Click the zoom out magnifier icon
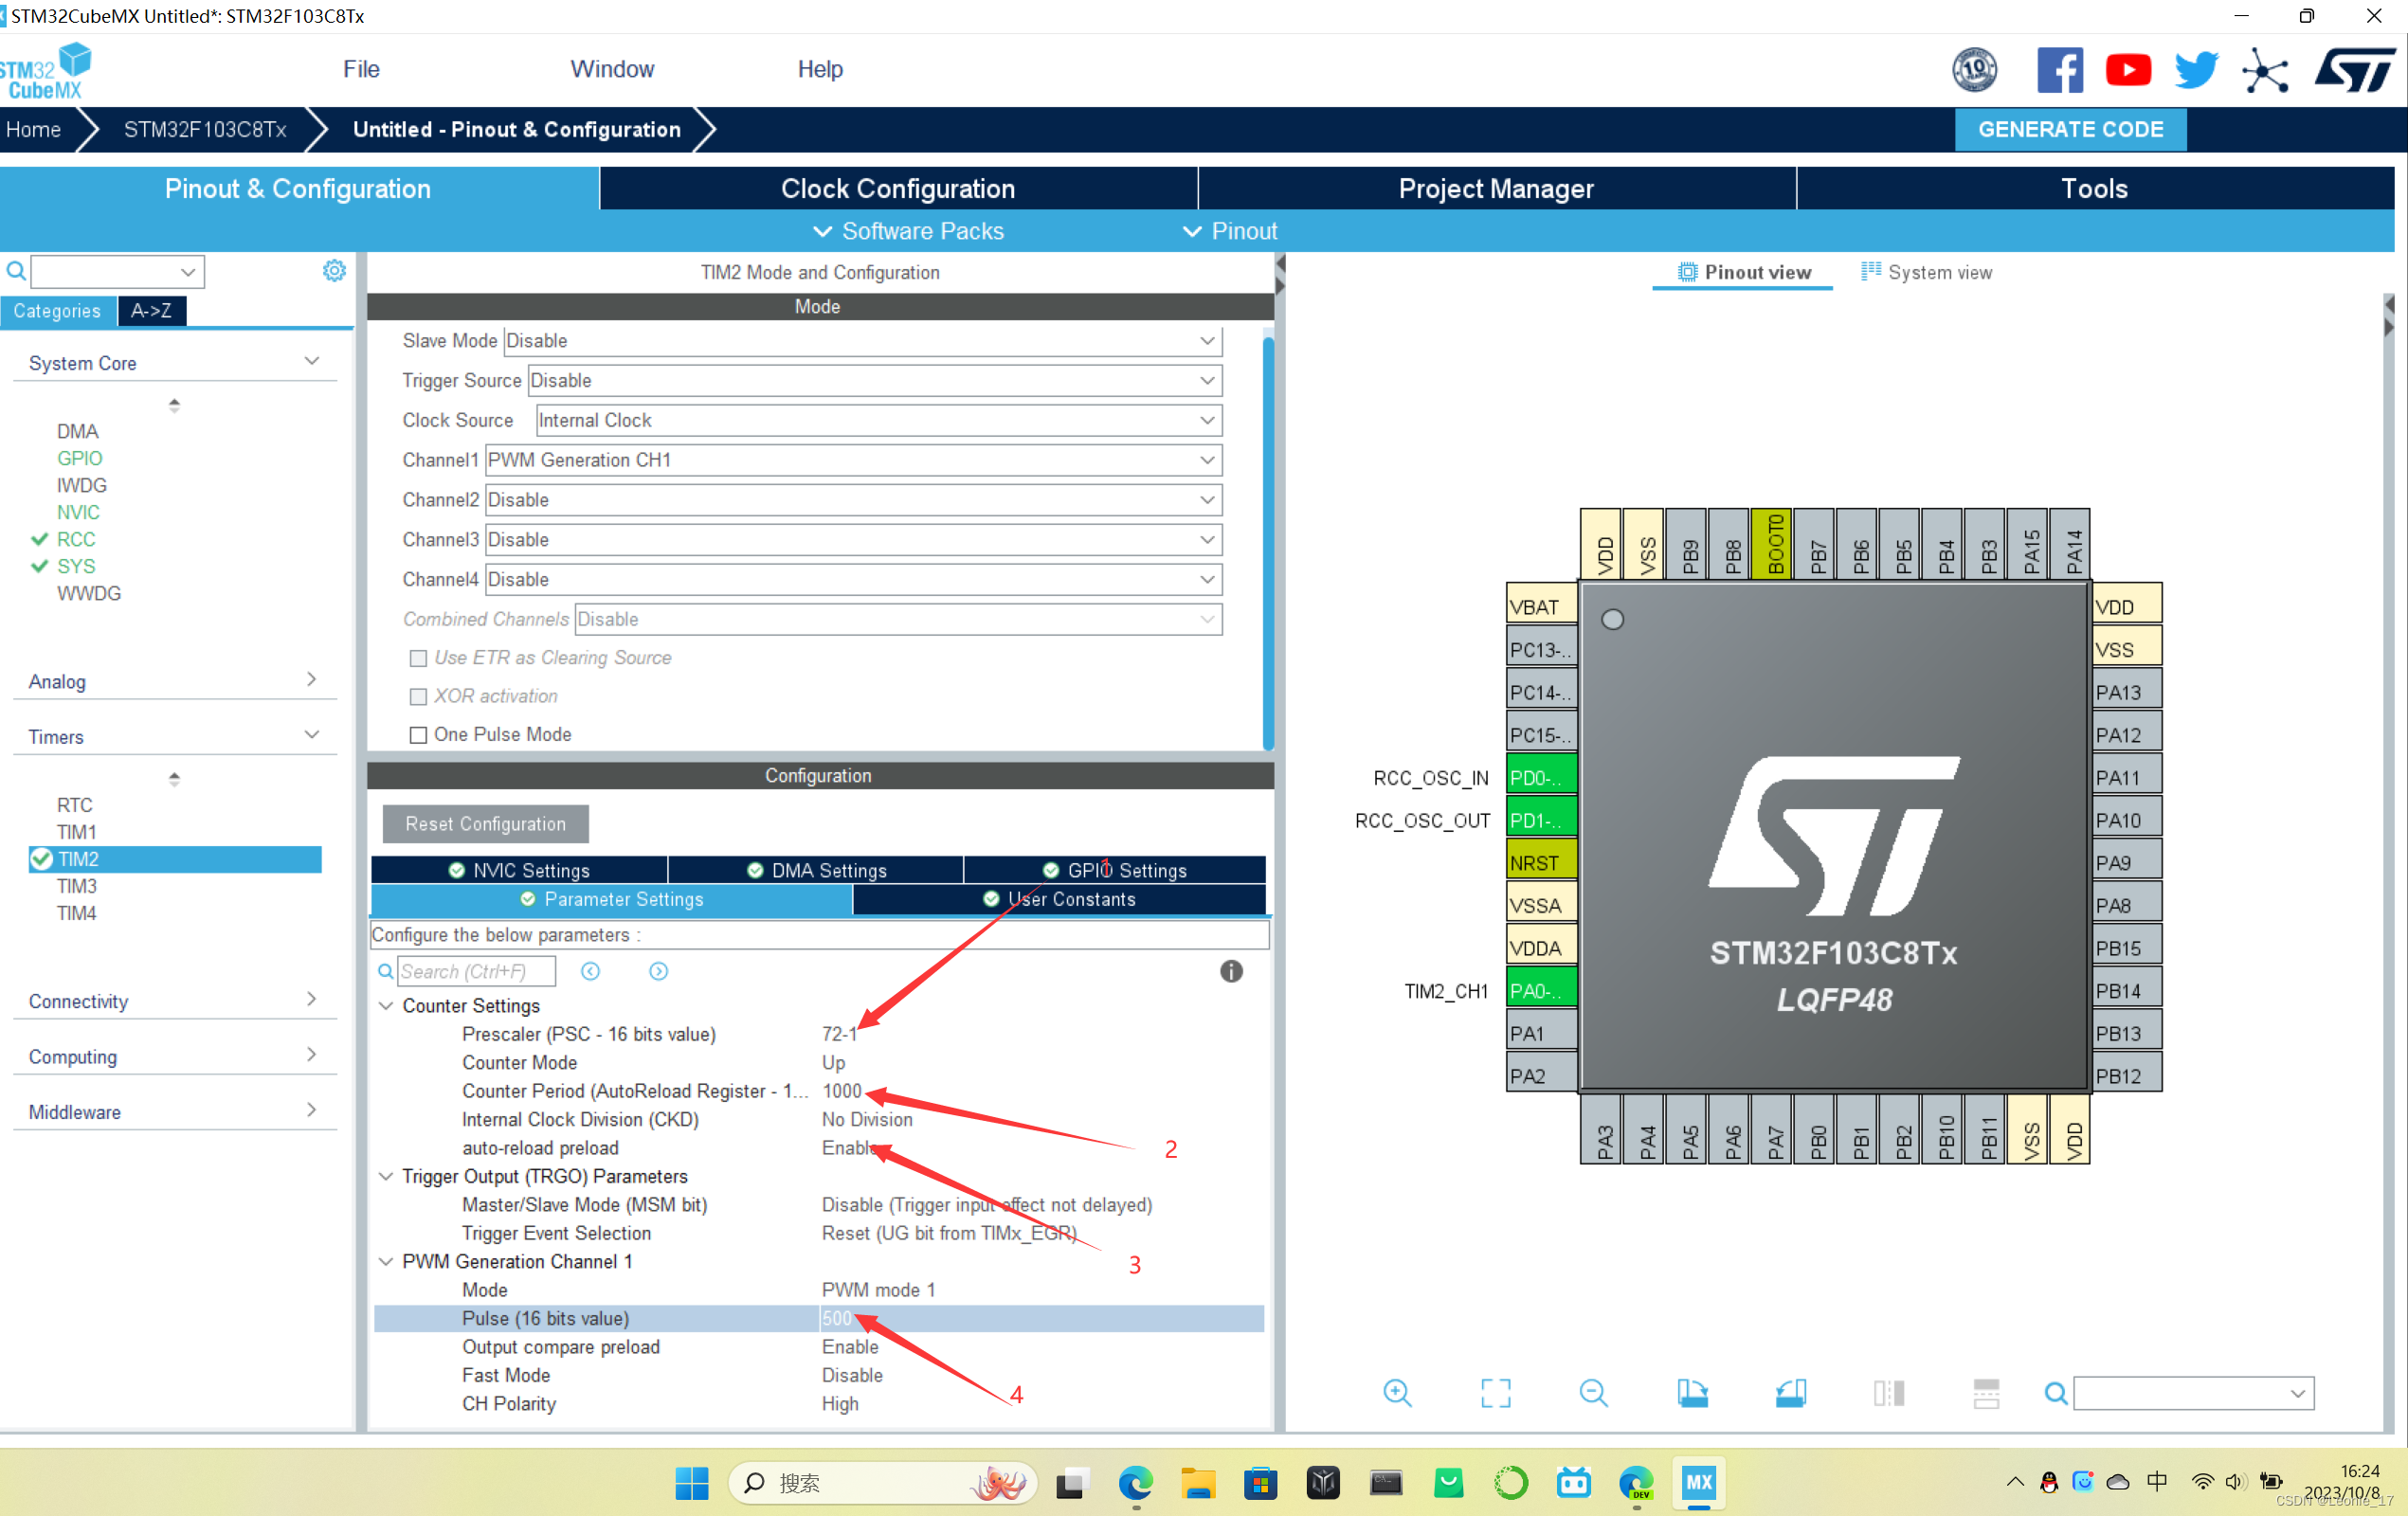Screen dimensions: 2408x1516 [1593, 1393]
